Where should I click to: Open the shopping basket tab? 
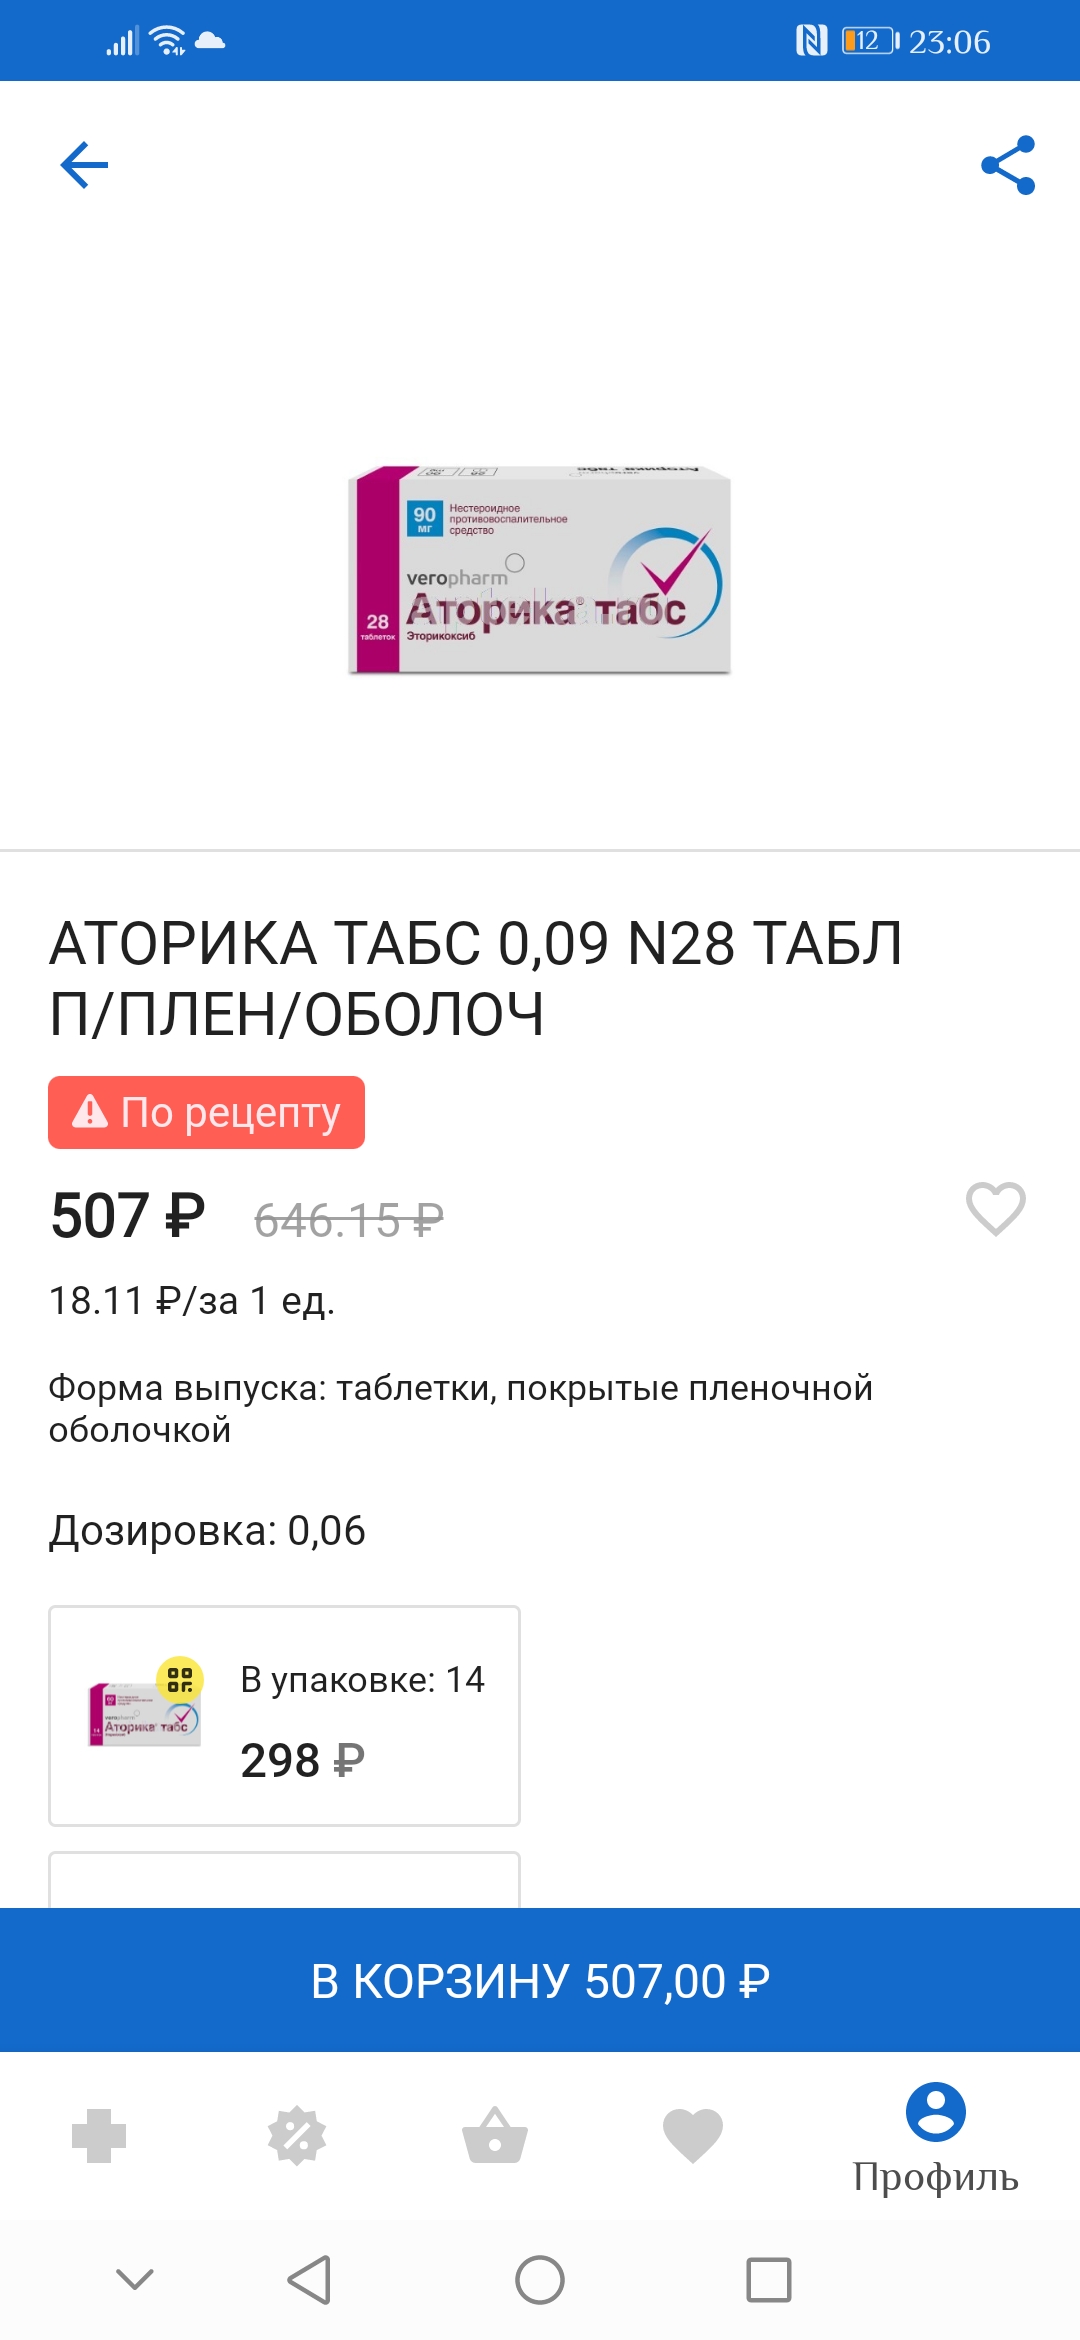click(x=495, y=2136)
